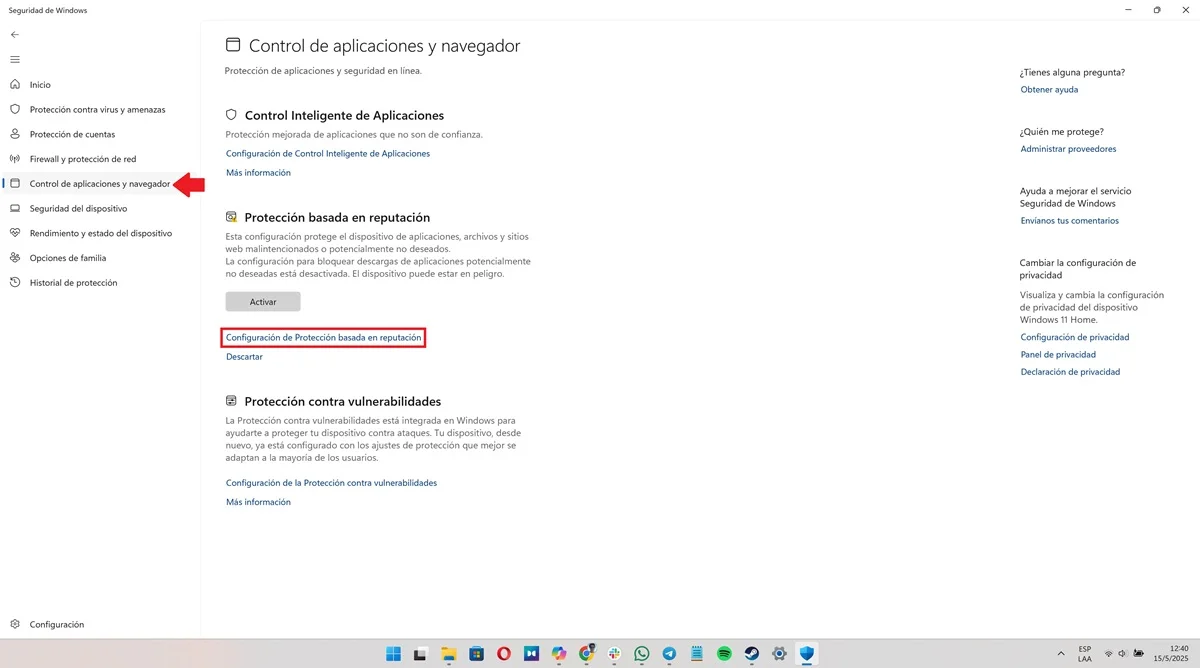Open Seguridad del dispositivo section
Viewport: 1200px width, 668px height.
point(78,208)
